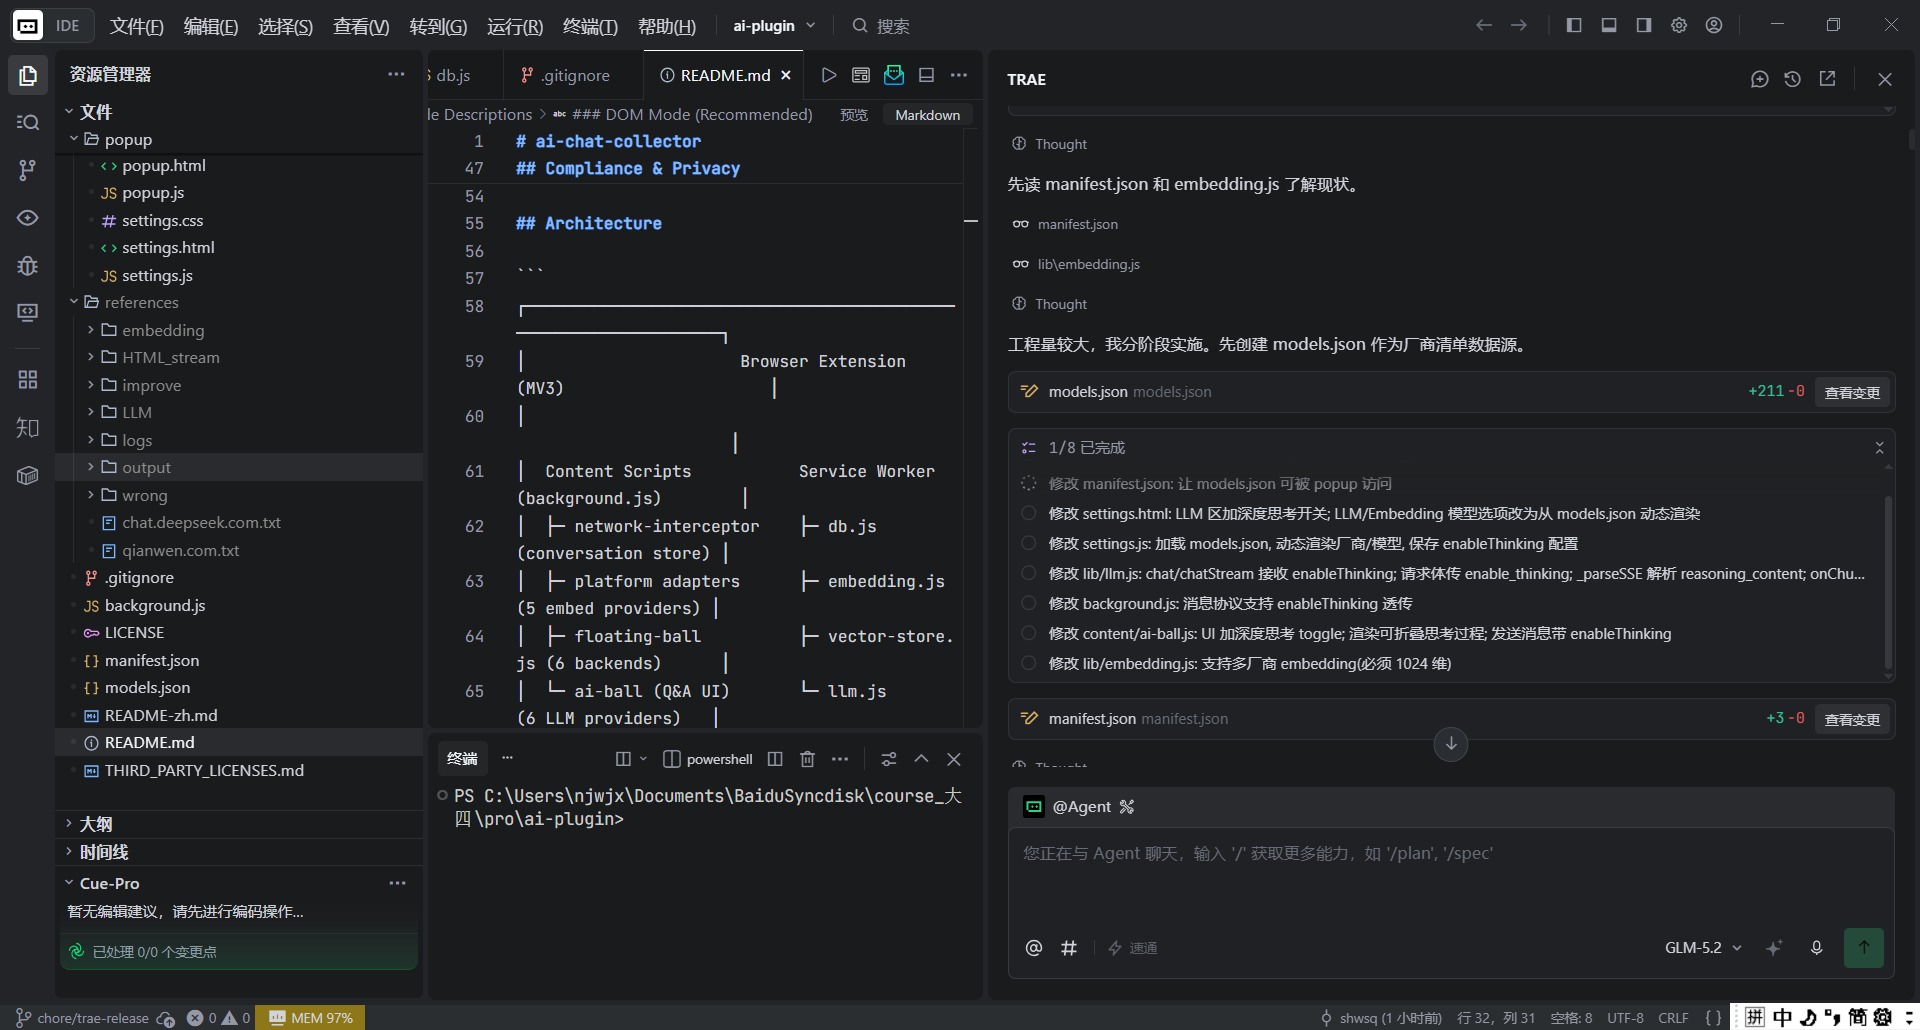Collapse the popup folder
The width and height of the screenshot is (1920, 1030).
(x=74, y=139)
